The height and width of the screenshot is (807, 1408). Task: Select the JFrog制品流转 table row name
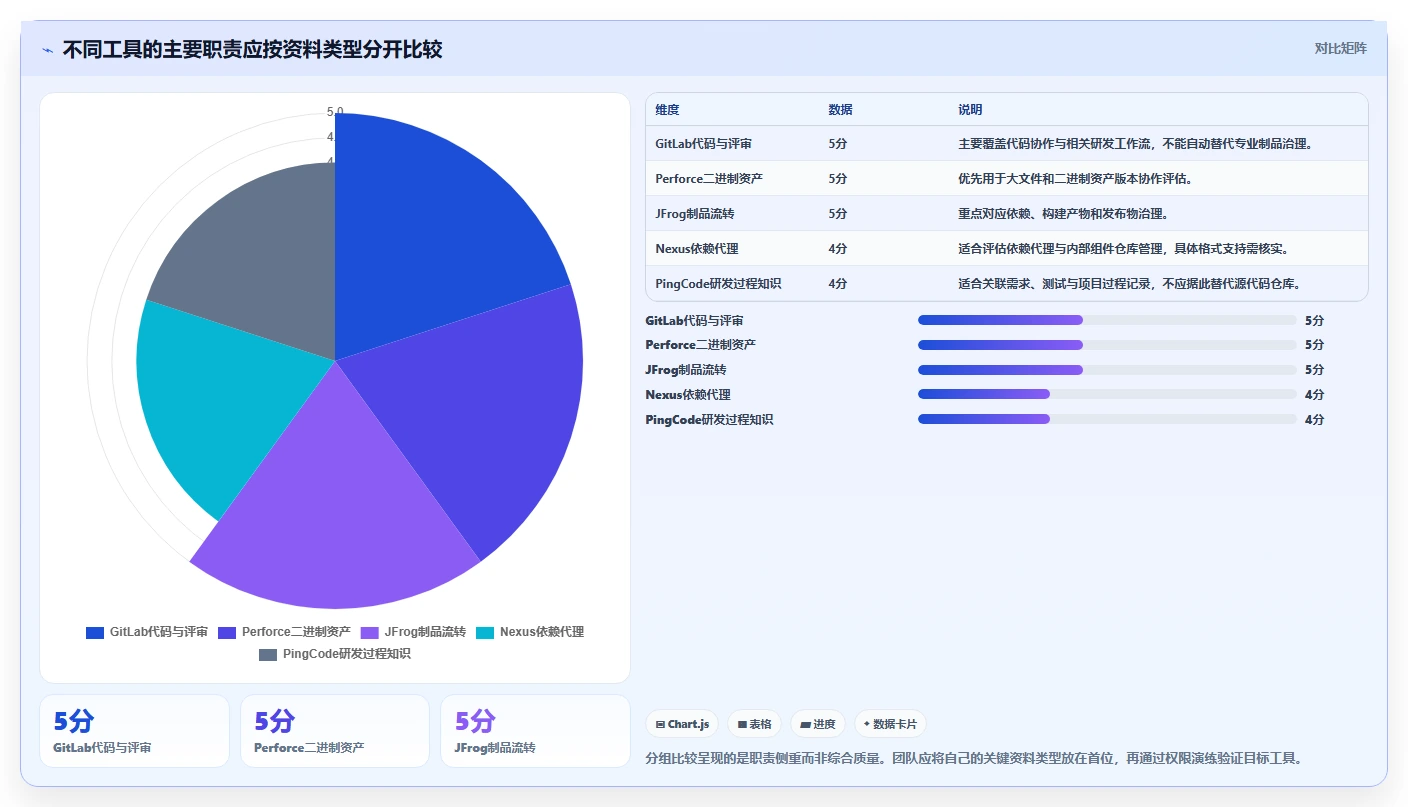pos(695,214)
